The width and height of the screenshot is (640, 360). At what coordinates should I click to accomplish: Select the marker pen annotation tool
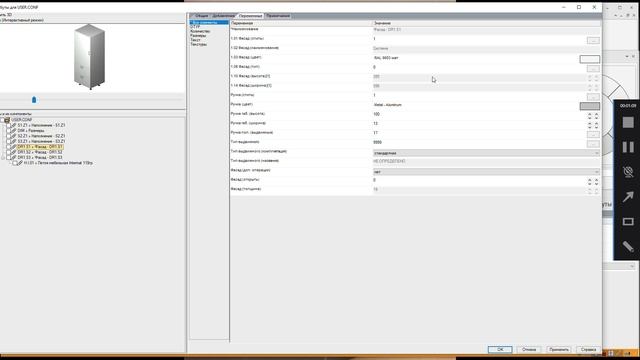click(x=628, y=246)
